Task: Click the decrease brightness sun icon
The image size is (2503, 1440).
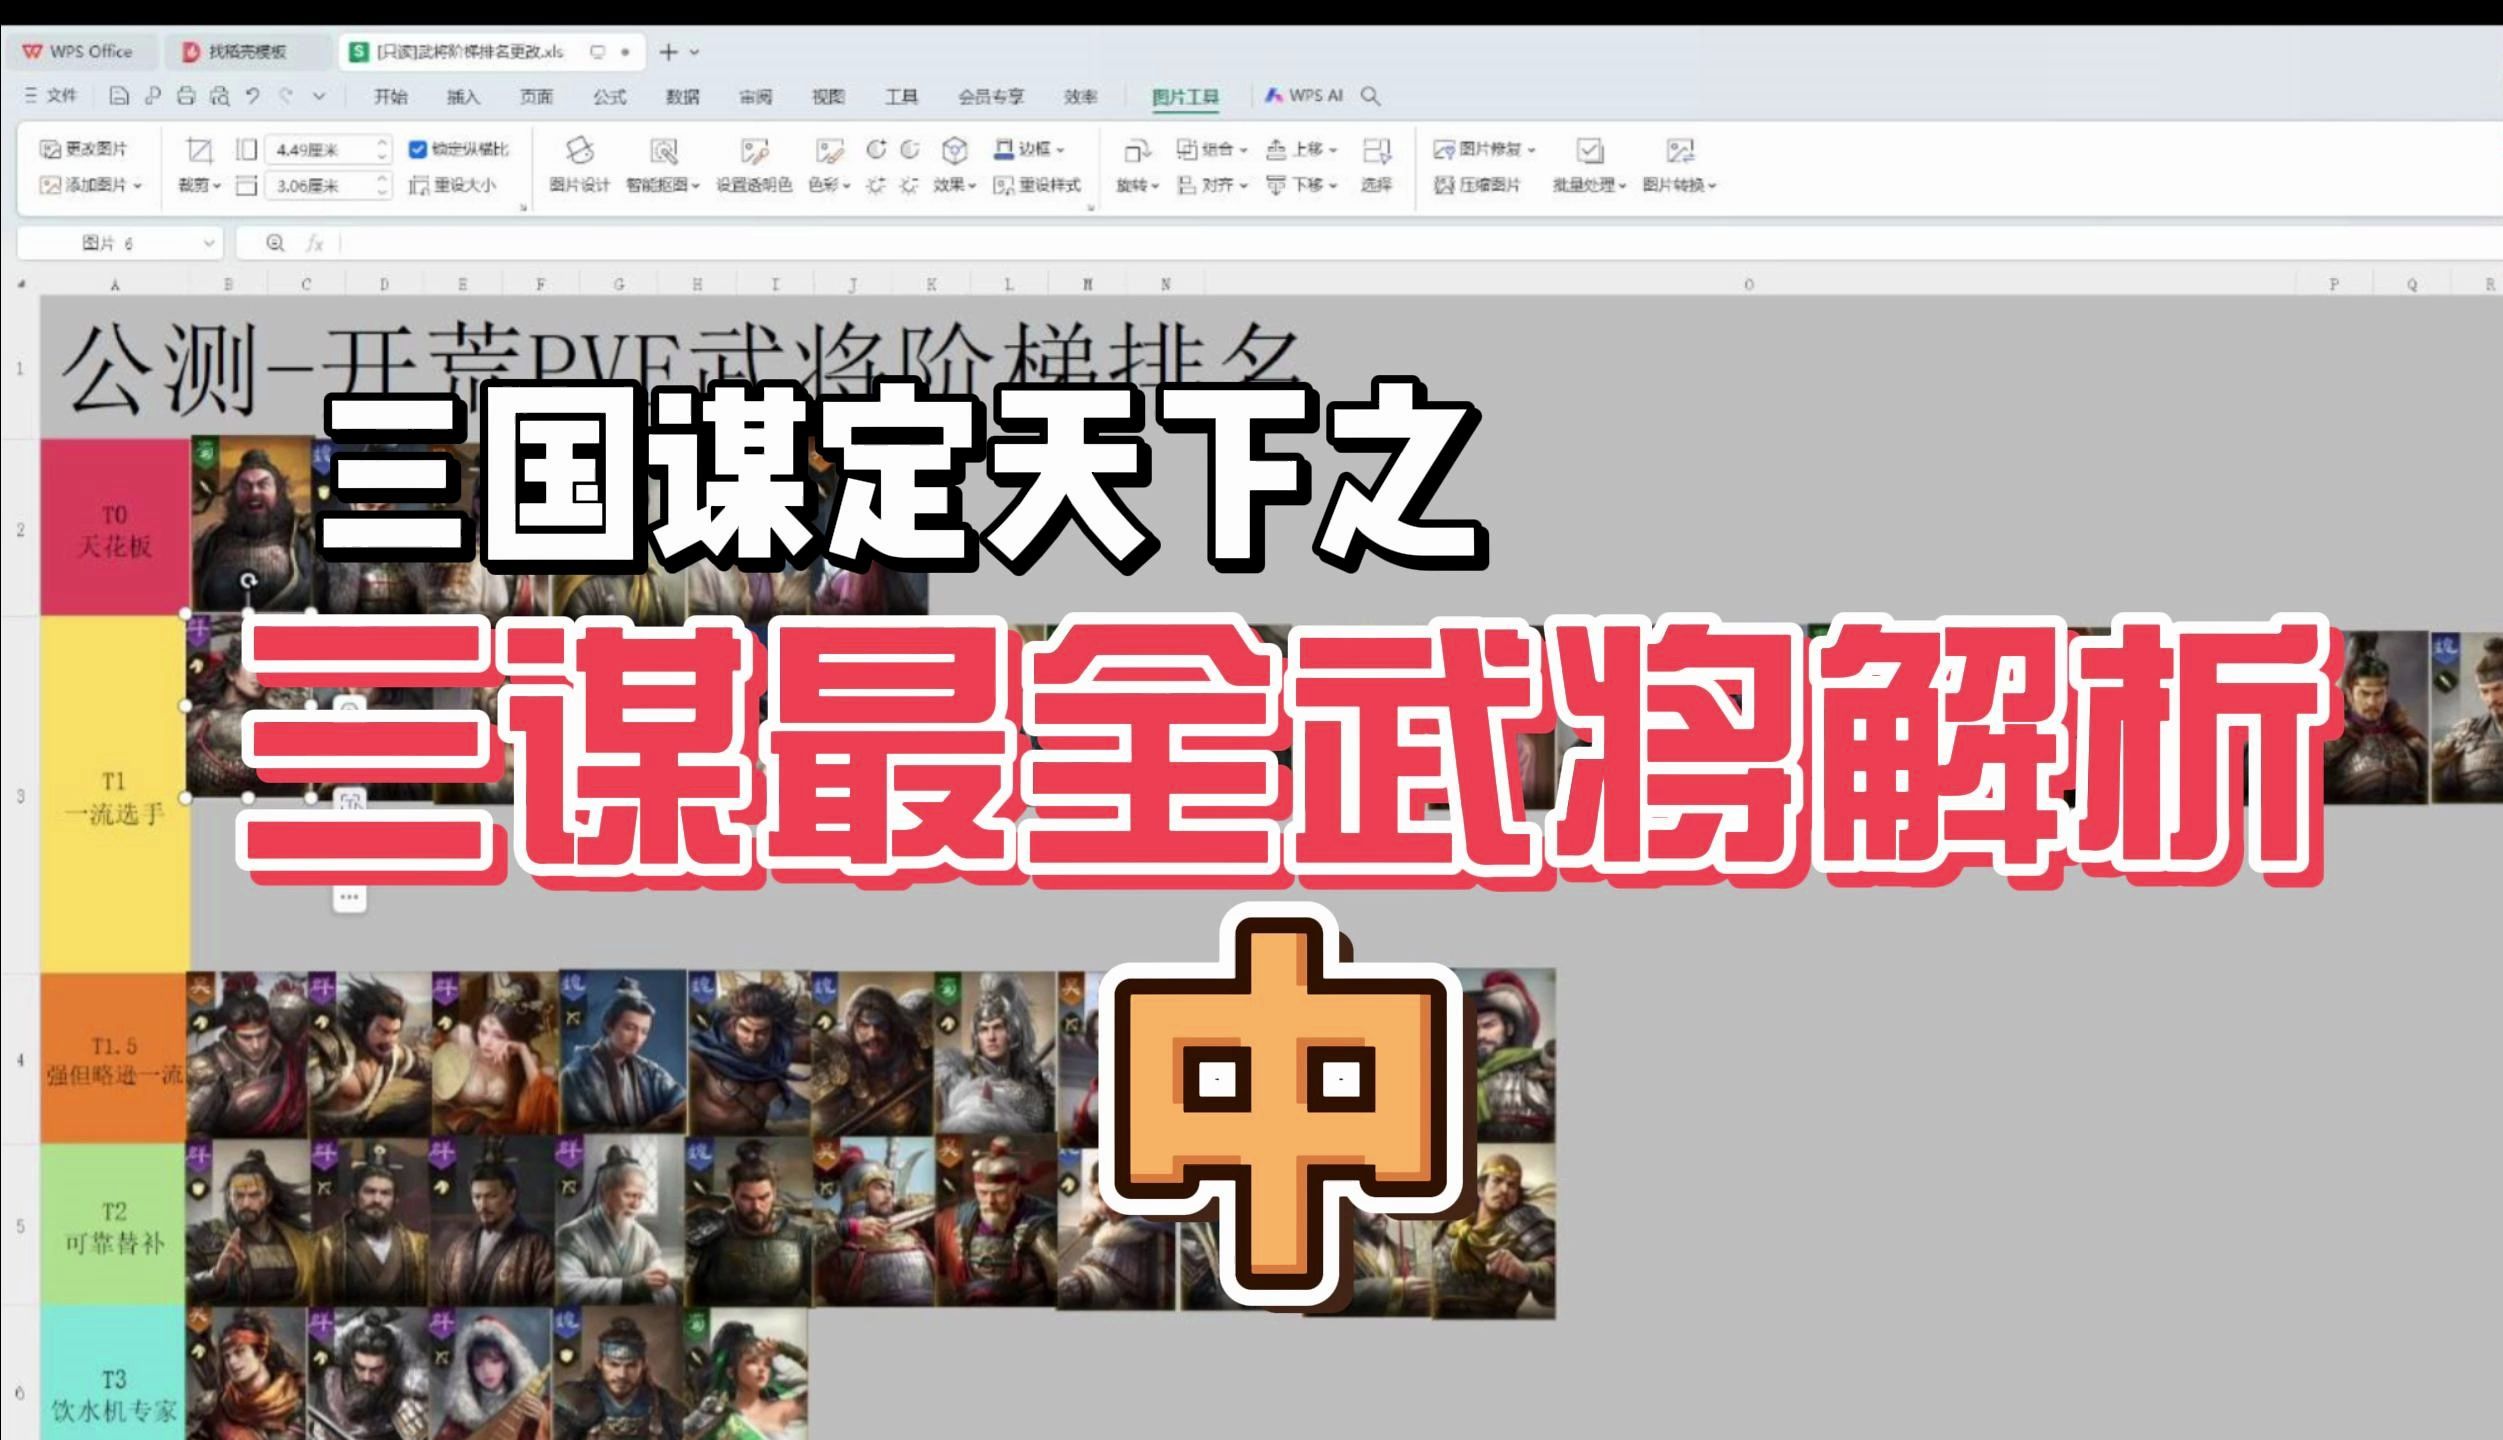Action: (909, 186)
